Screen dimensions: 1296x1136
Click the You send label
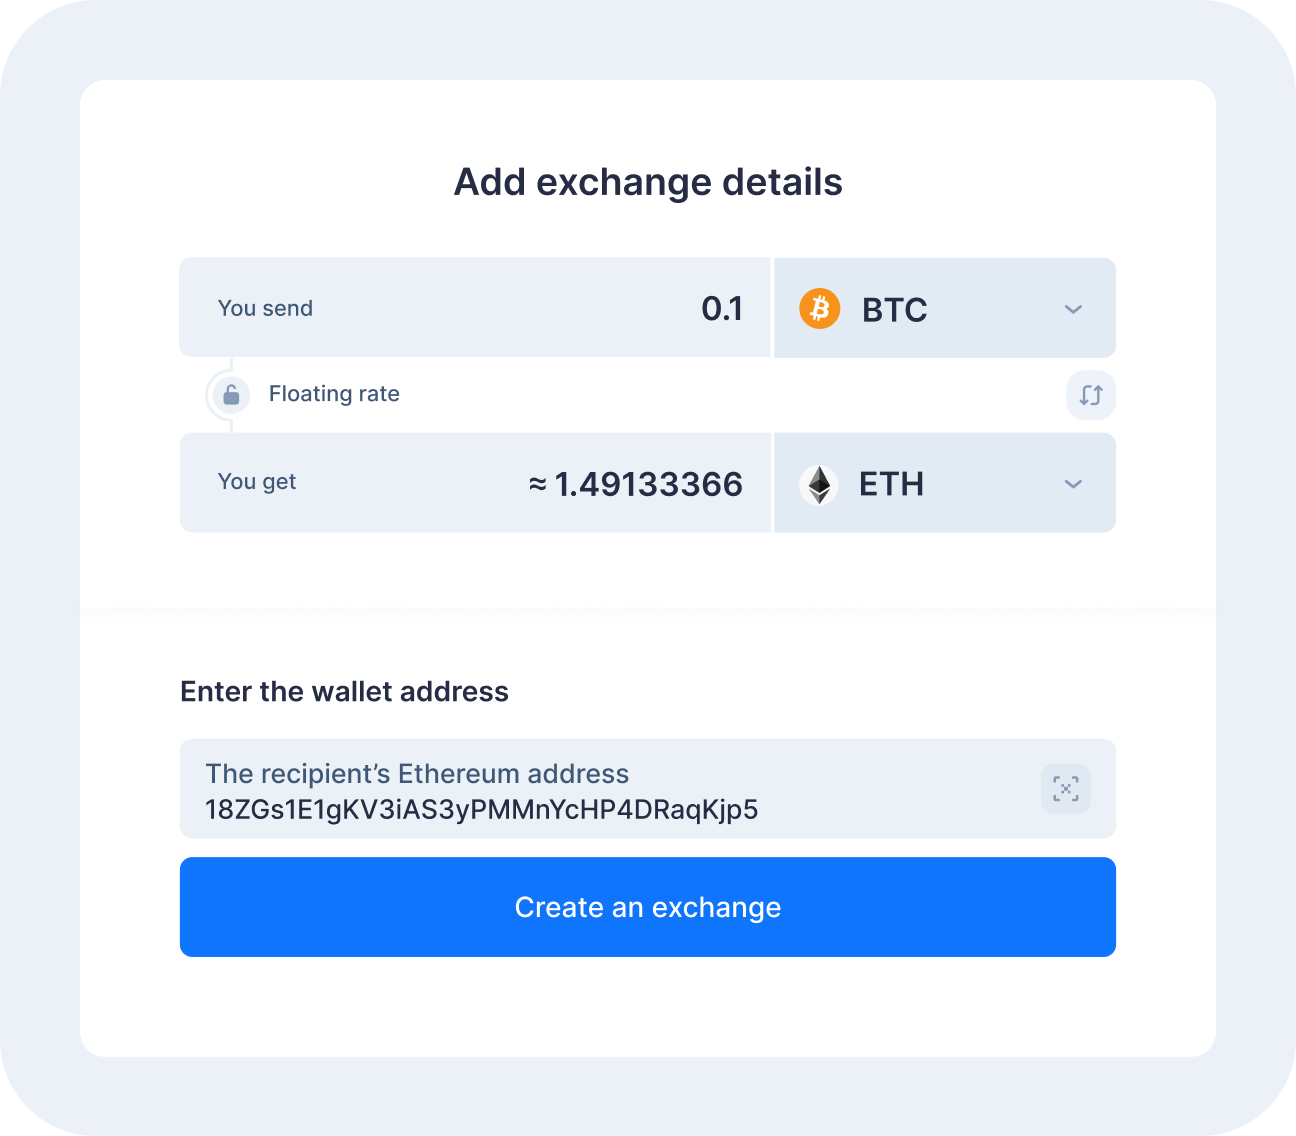coord(265,308)
